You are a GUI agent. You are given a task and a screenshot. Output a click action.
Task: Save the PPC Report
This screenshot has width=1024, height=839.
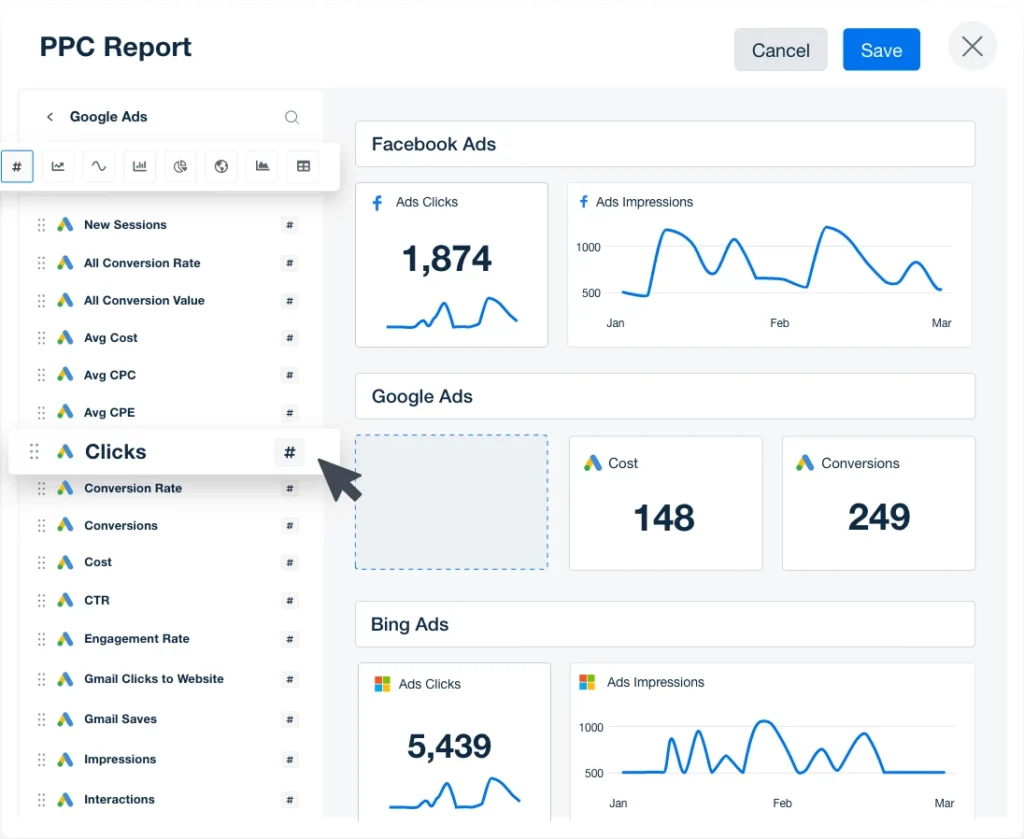coord(881,50)
